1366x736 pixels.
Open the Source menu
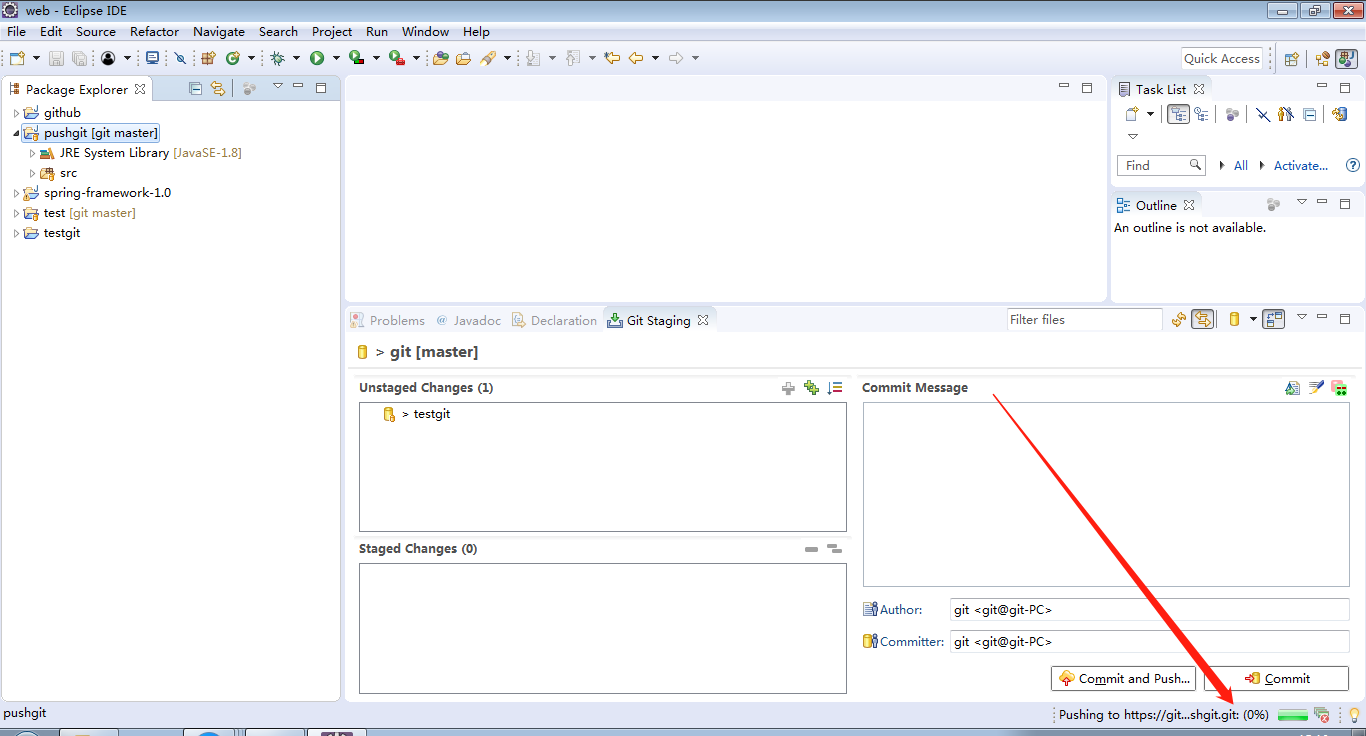pos(96,31)
